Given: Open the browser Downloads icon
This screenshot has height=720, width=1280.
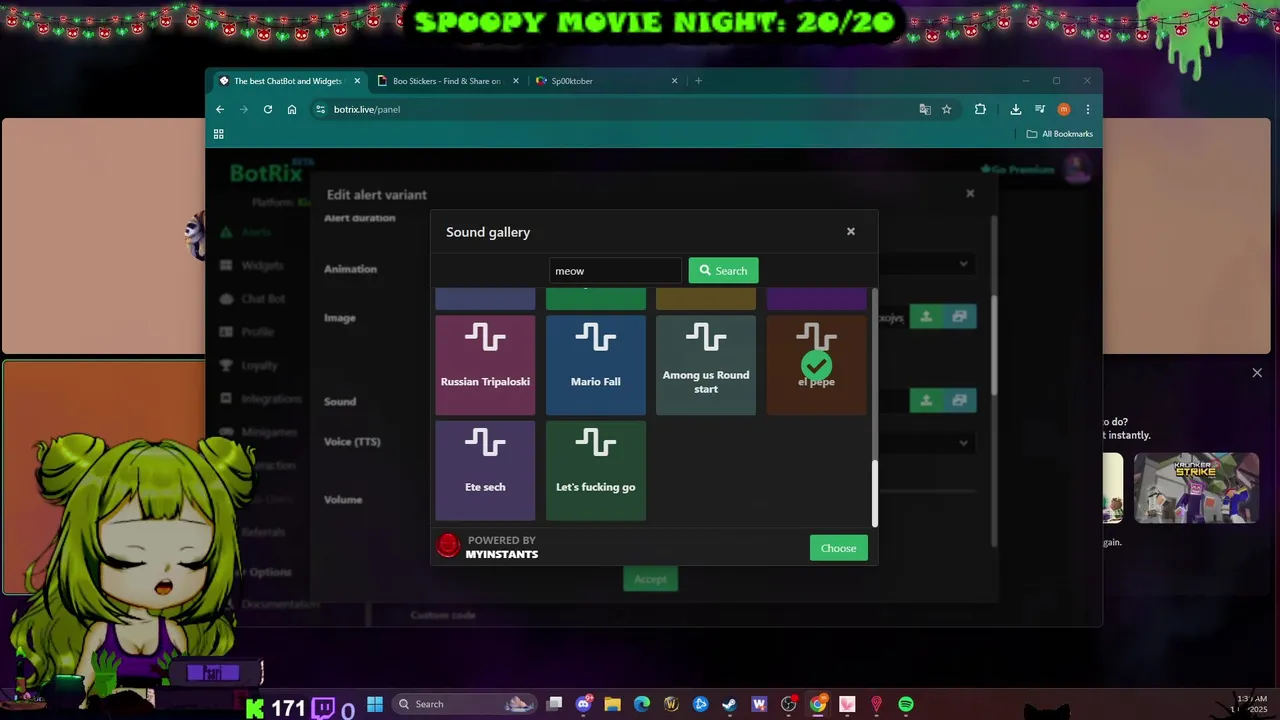Looking at the screenshot, I should [1016, 109].
